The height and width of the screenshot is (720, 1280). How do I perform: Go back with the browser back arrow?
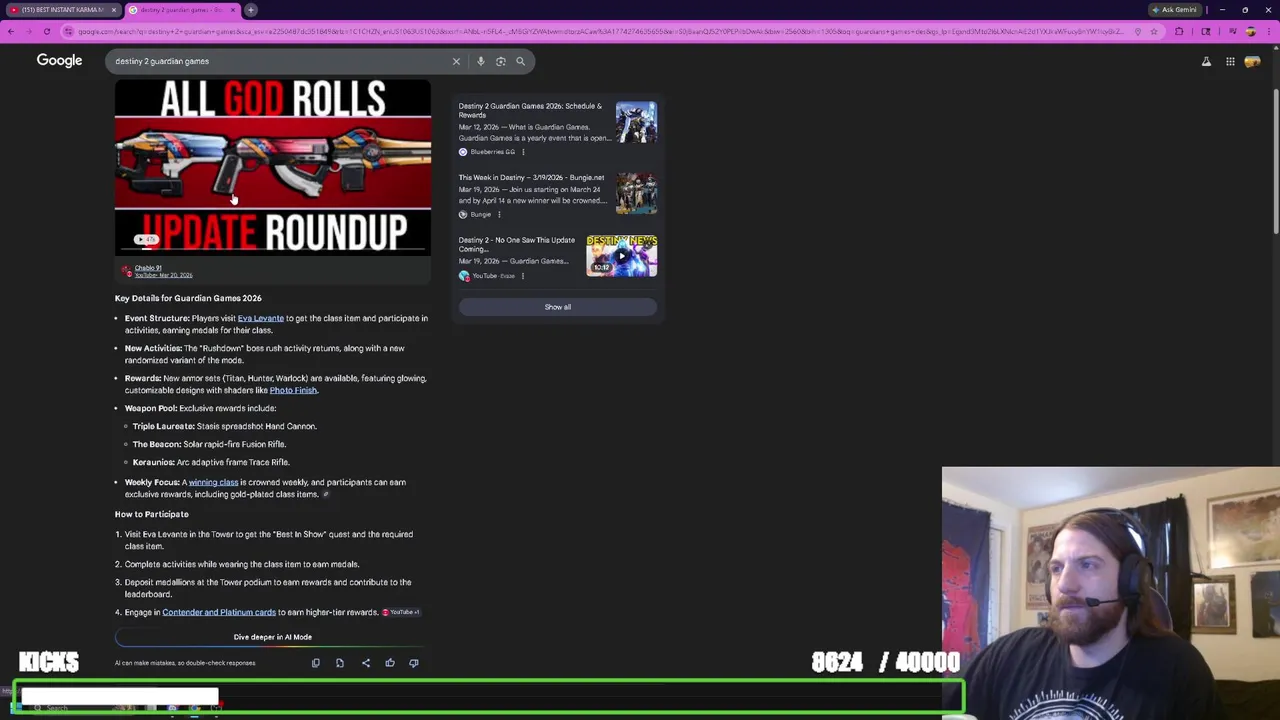point(11,31)
